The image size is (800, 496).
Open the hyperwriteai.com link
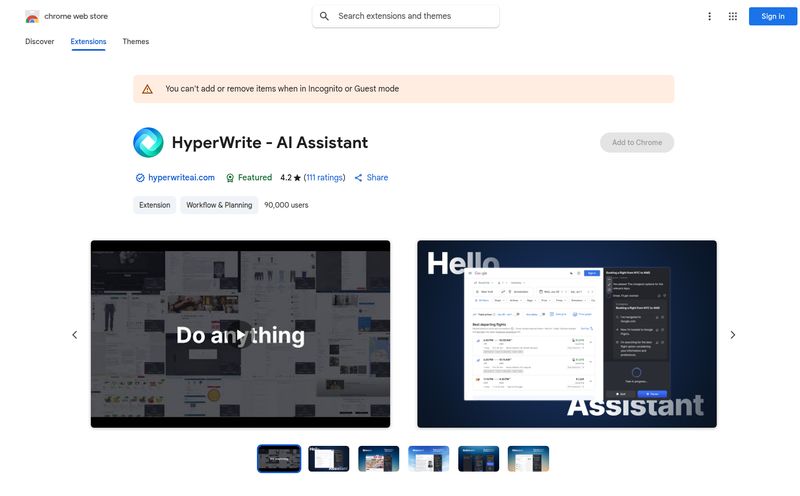[181, 178]
